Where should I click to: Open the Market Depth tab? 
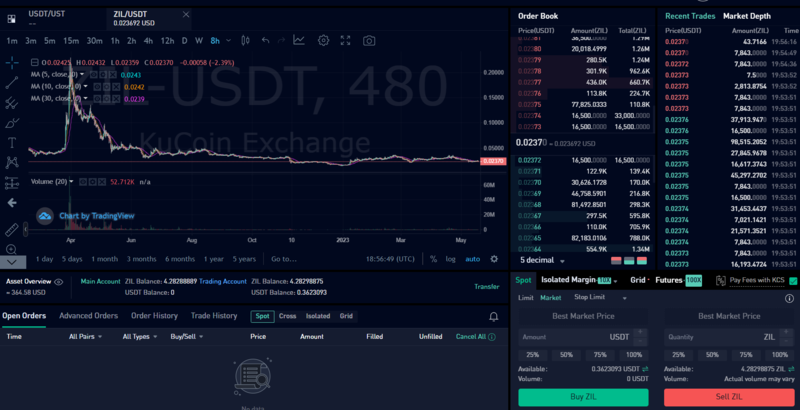(746, 16)
